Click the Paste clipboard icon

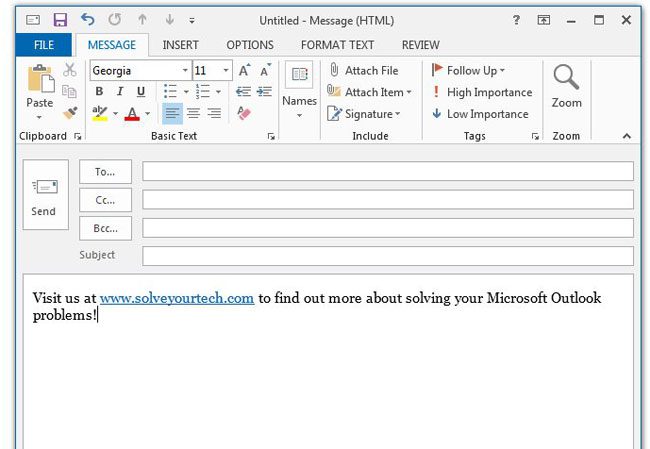coord(40,80)
